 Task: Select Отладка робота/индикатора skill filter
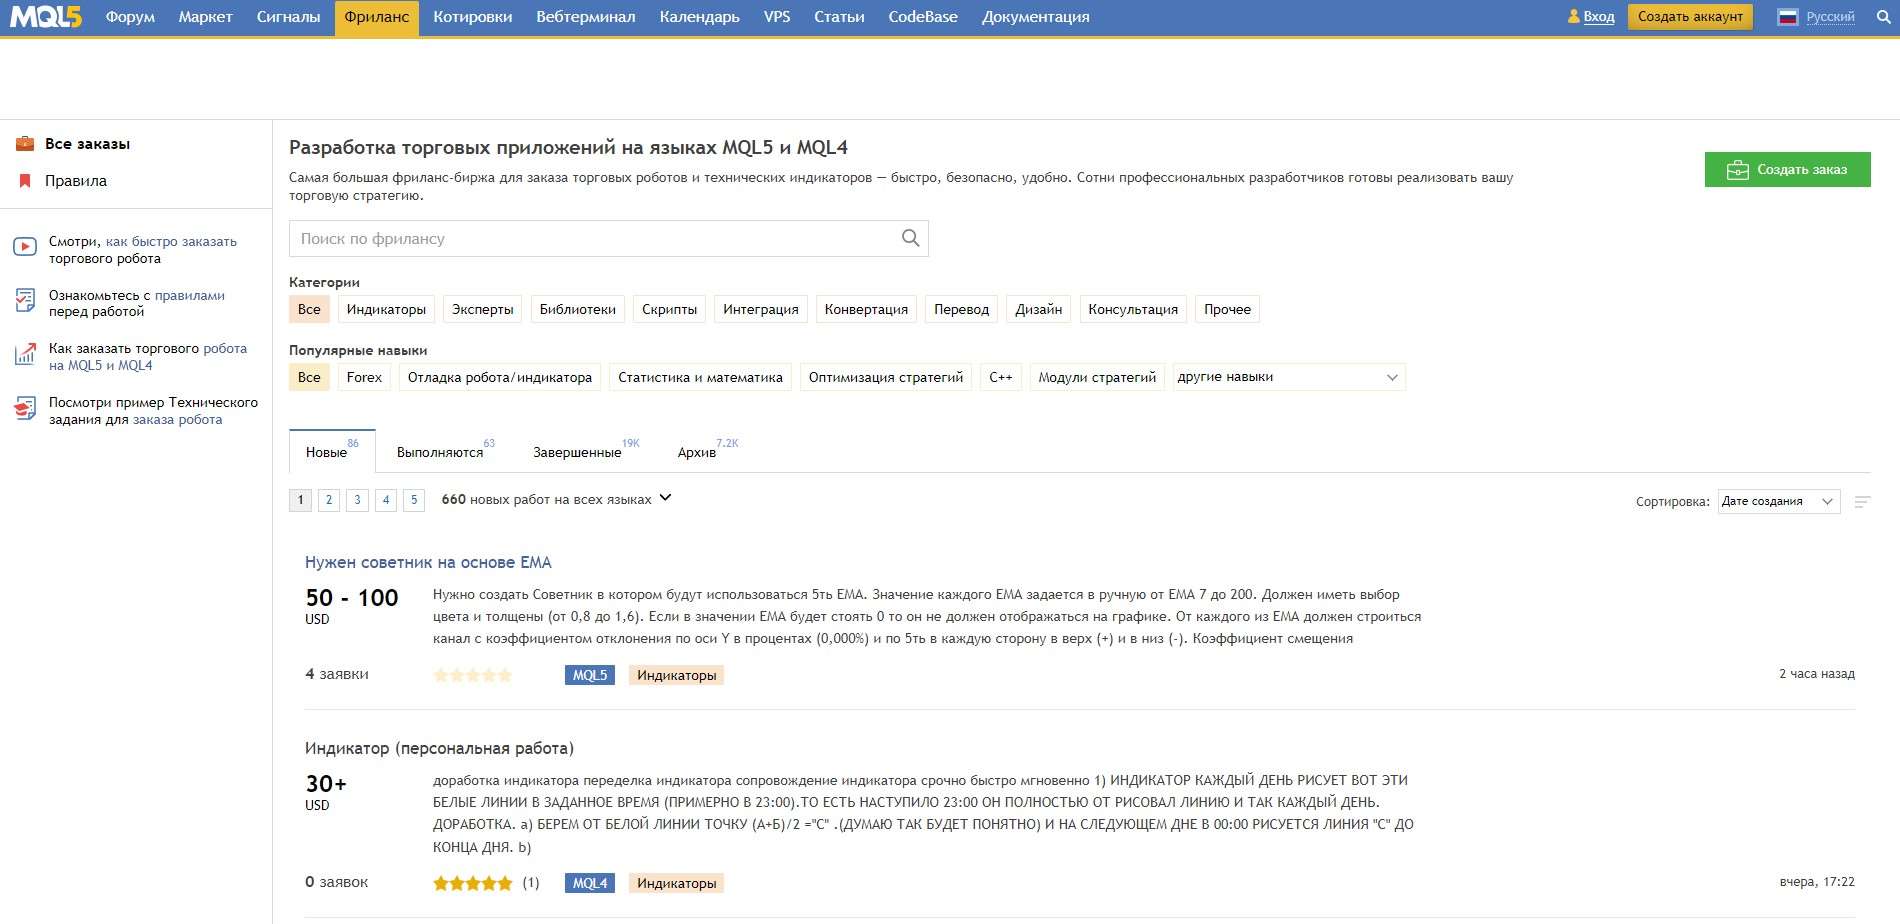500,377
